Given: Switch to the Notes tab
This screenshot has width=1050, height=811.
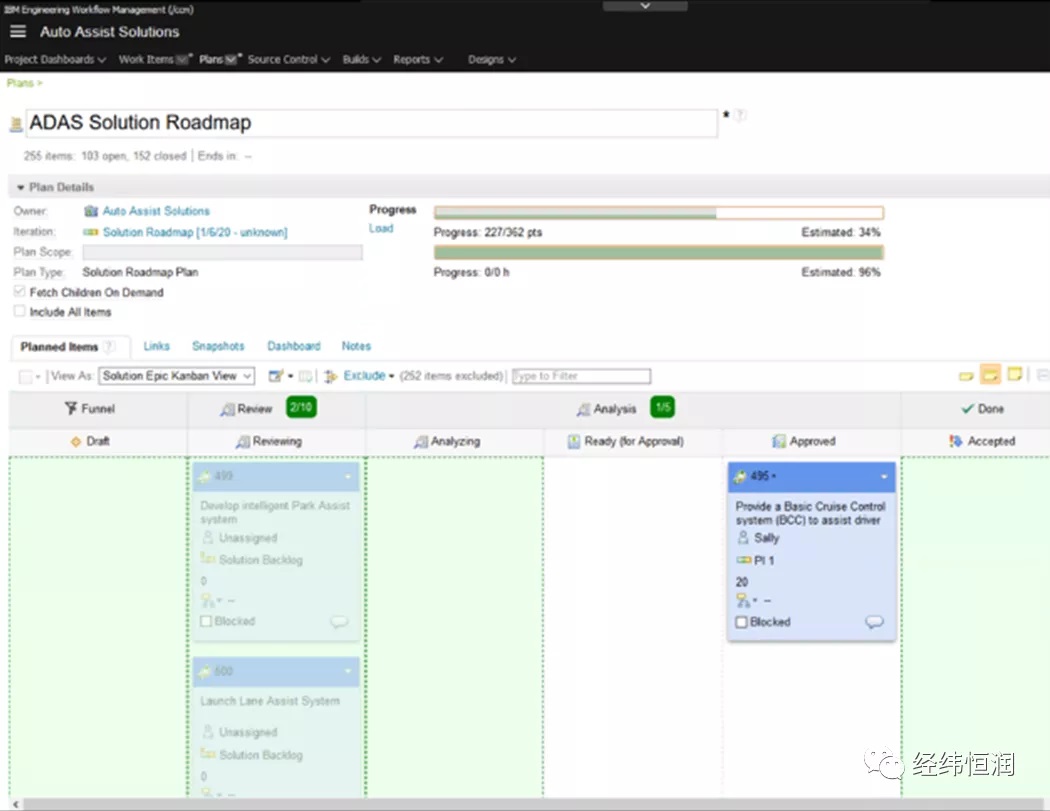Looking at the screenshot, I should pos(356,346).
